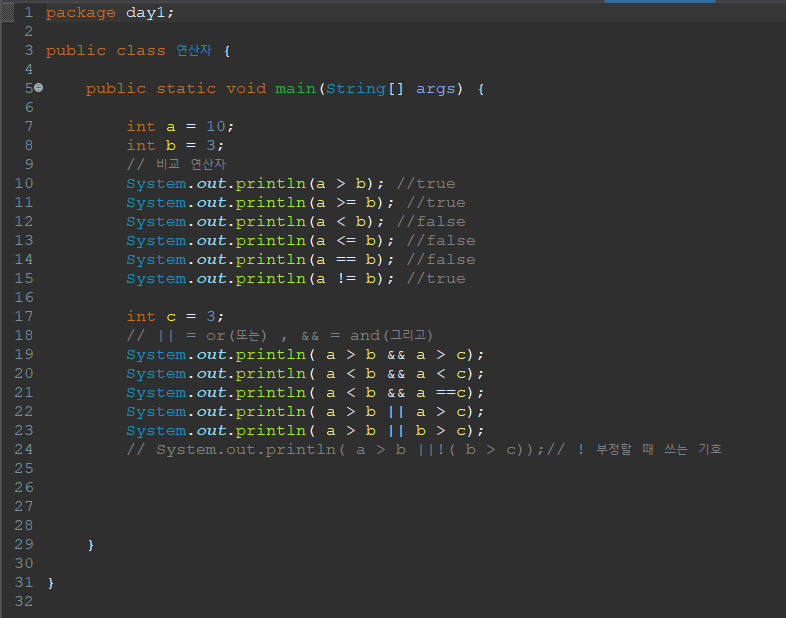Image resolution: width=786 pixels, height=618 pixels.
Task: Click 'String' type in the main signature
Action: (x=355, y=89)
